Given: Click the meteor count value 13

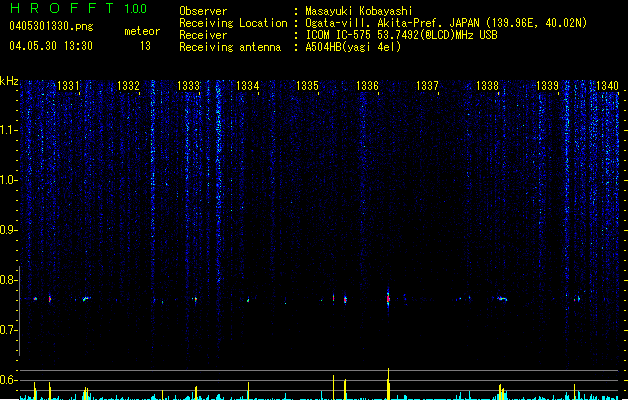Looking at the screenshot, I should (145, 46).
